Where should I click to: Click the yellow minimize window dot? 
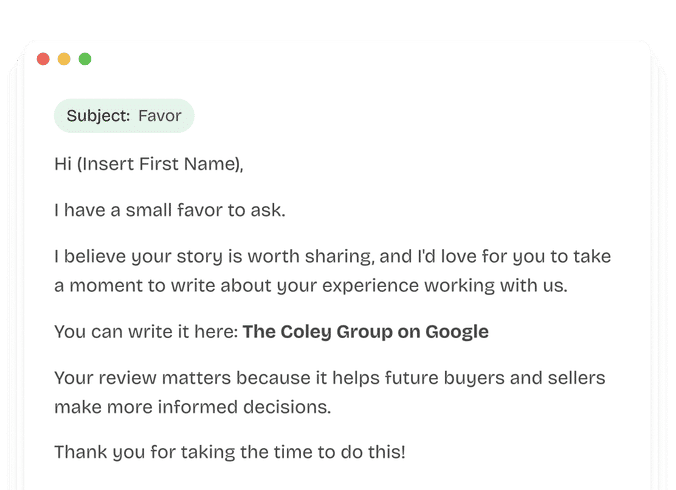tap(64, 59)
